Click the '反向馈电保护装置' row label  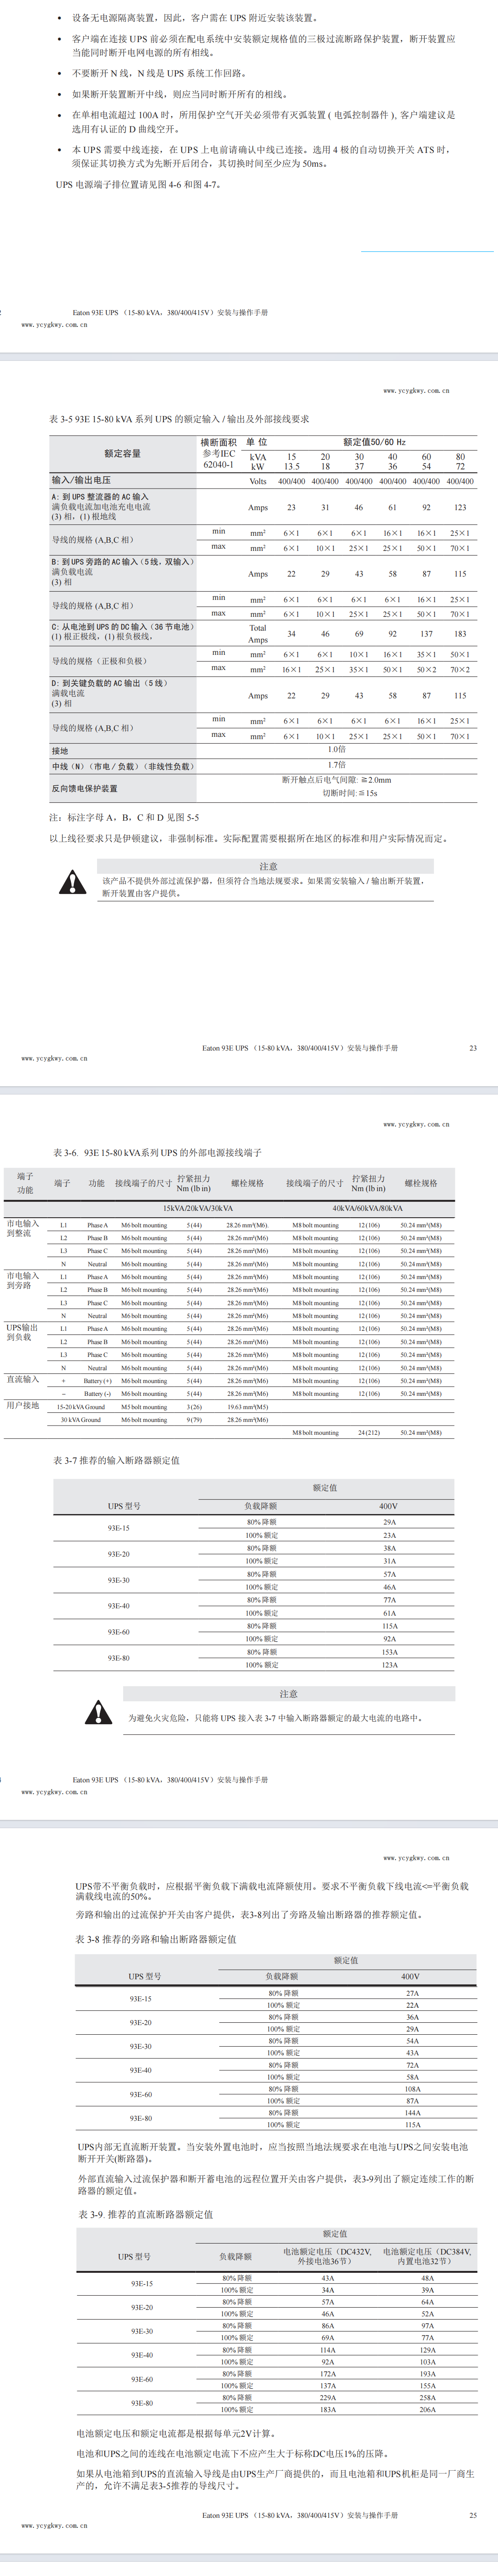click(x=84, y=788)
